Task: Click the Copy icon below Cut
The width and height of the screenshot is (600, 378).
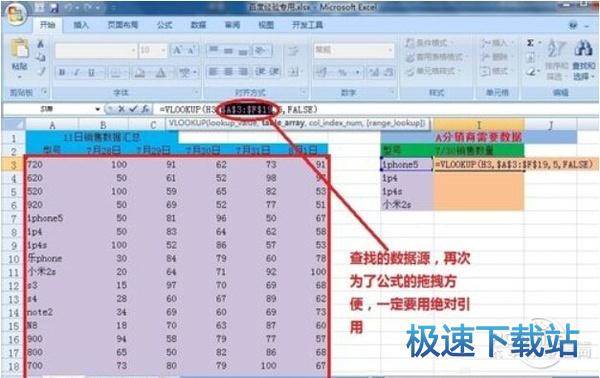Action: click(41, 57)
